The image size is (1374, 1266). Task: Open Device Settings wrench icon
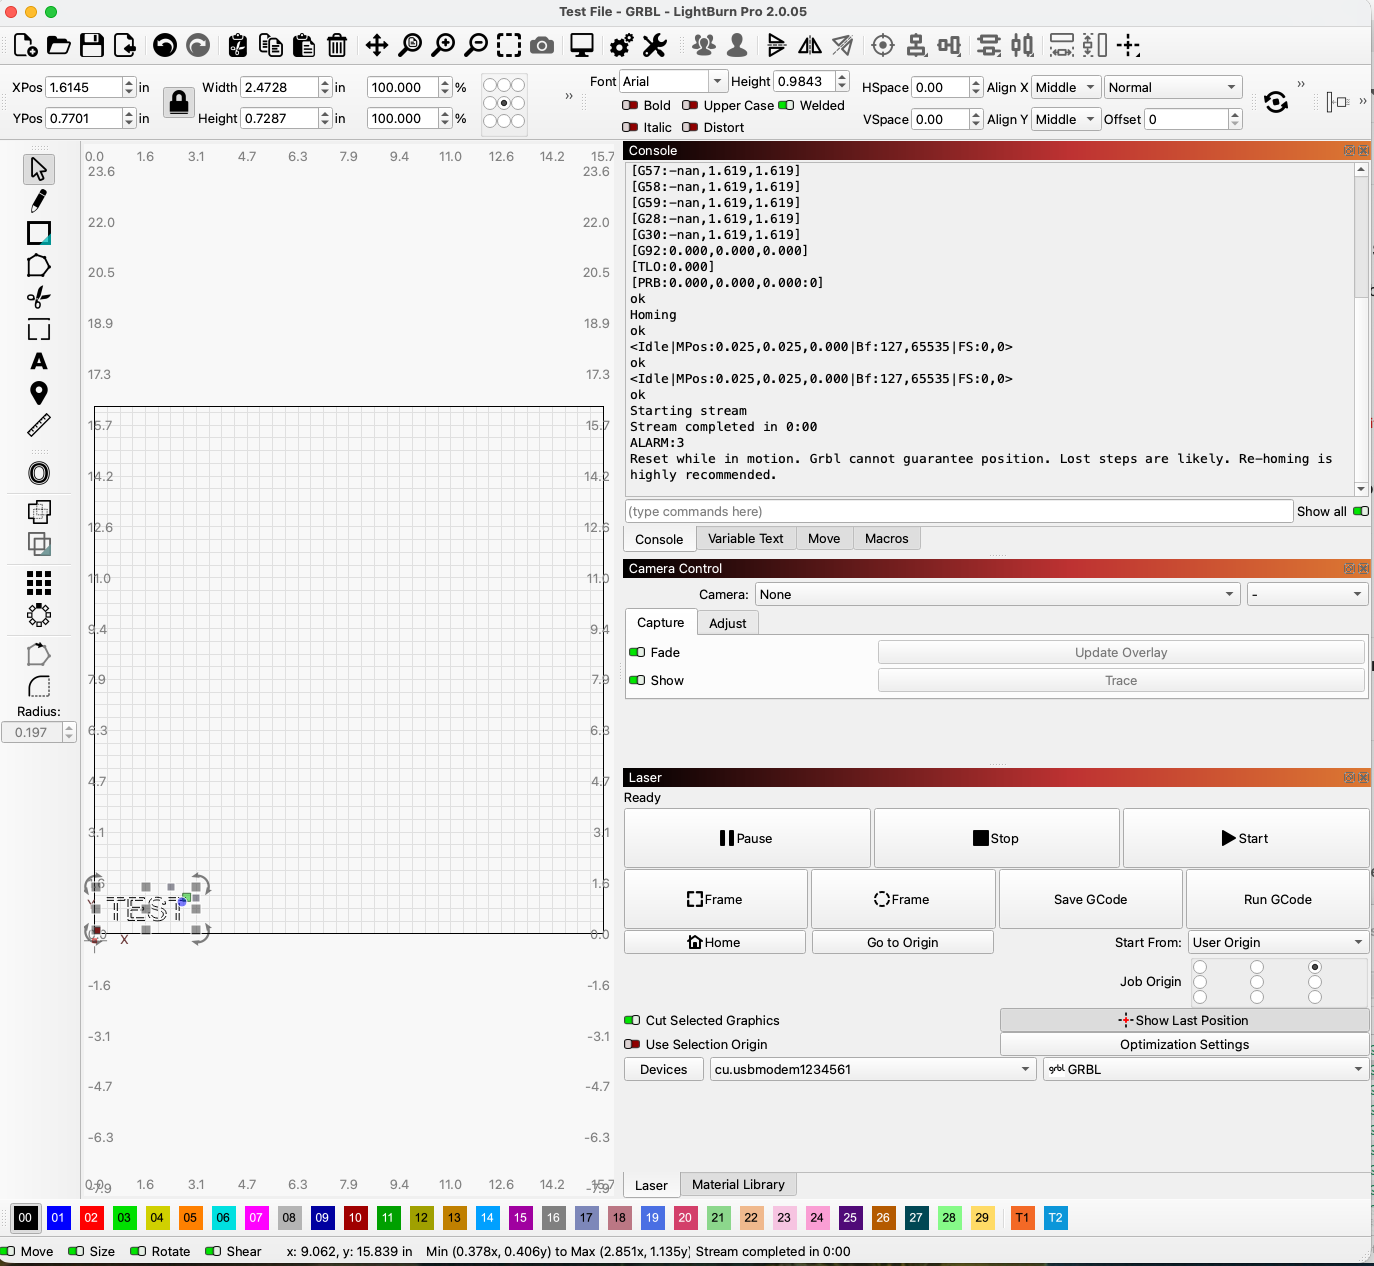(x=654, y=45)
